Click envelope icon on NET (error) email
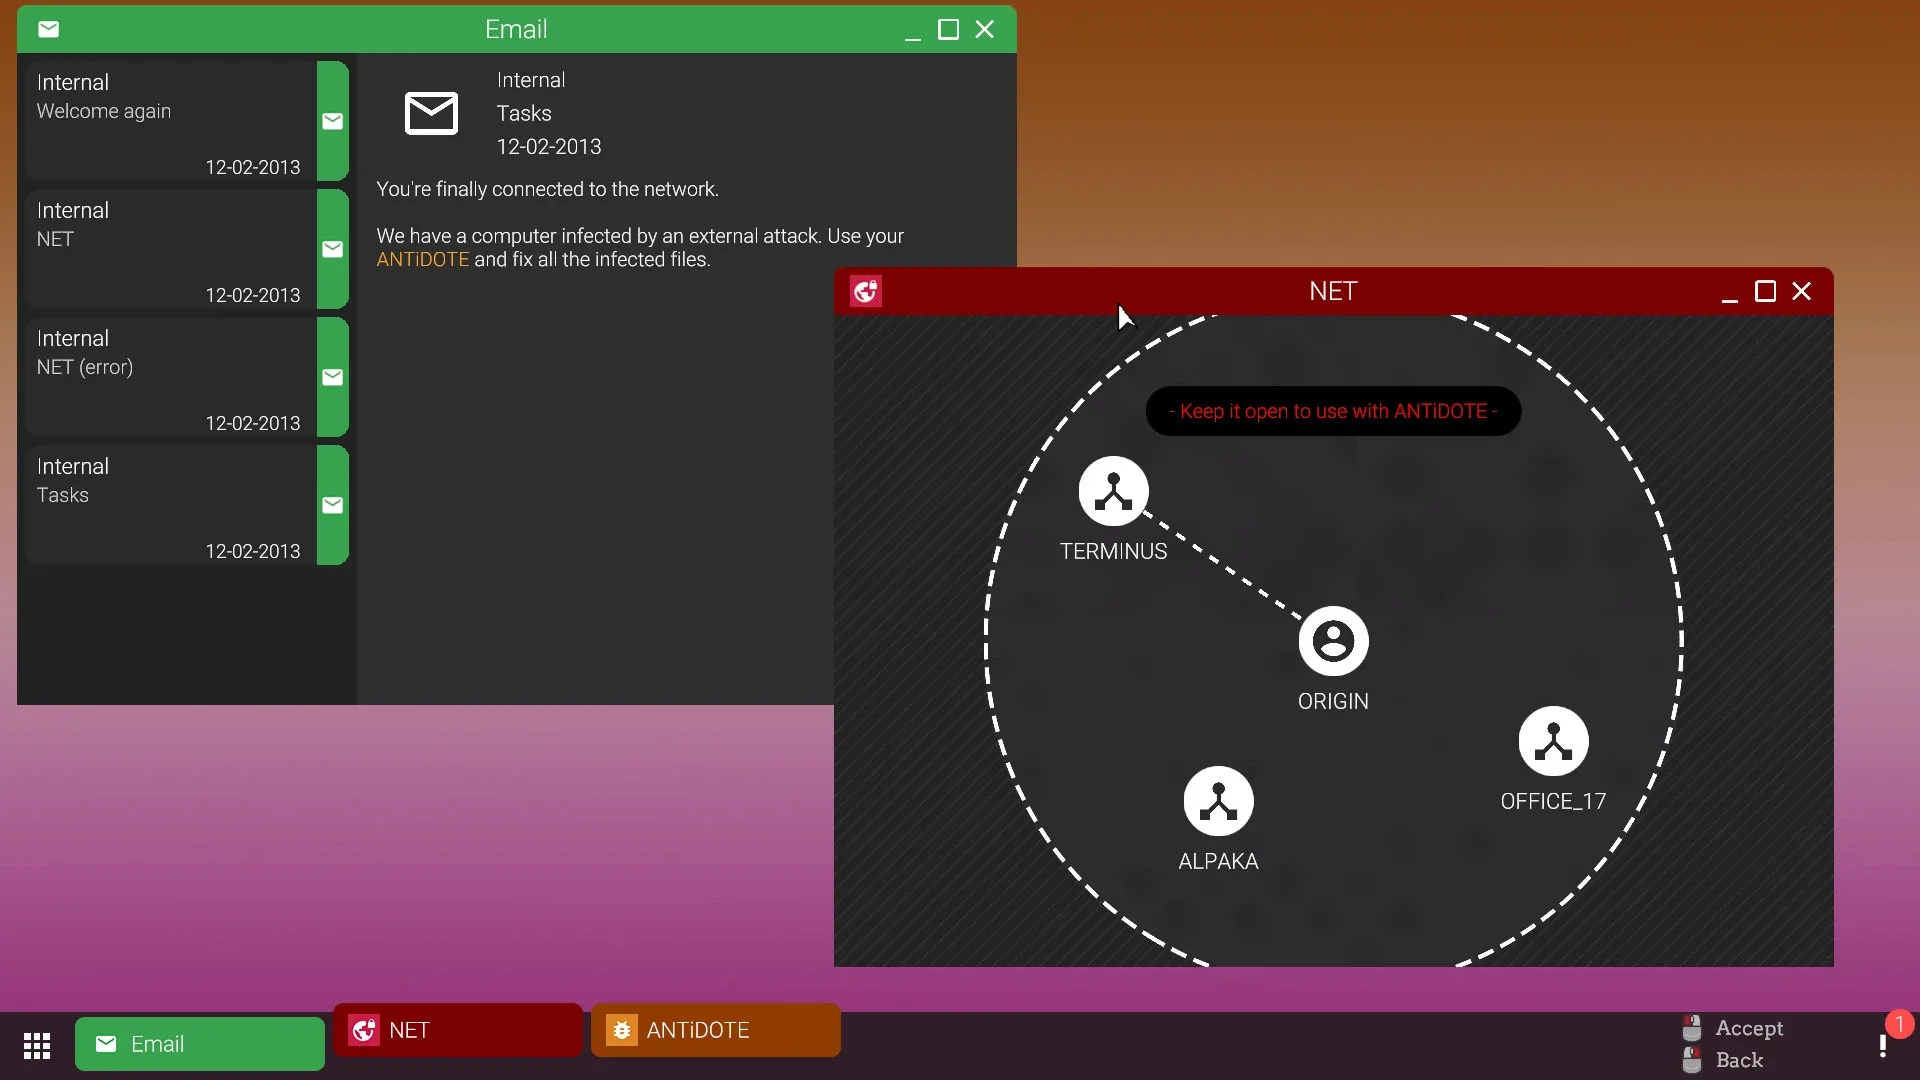Image resolution: width=1920 pixels, height=1080 pixels. coord(333,377)
